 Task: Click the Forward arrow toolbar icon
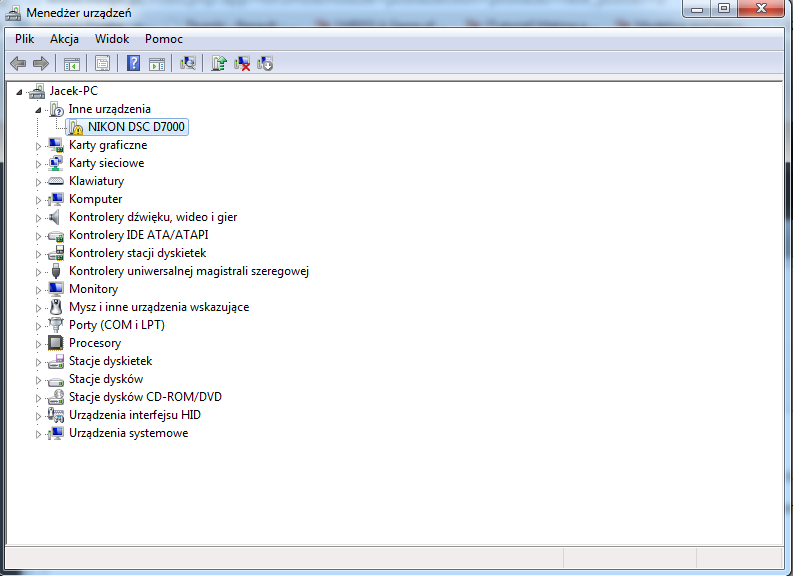(x=40, y=63)
